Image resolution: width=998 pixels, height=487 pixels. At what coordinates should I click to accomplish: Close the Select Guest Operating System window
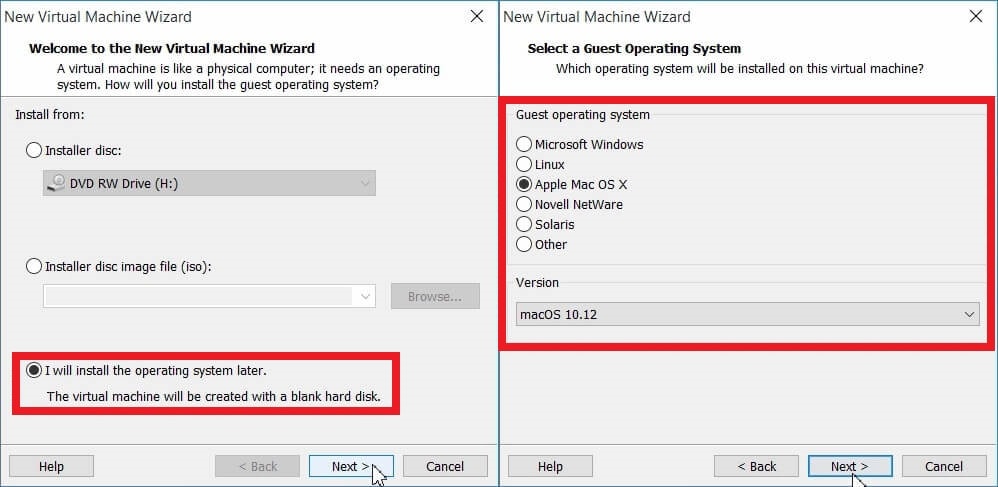pos(976,17)
